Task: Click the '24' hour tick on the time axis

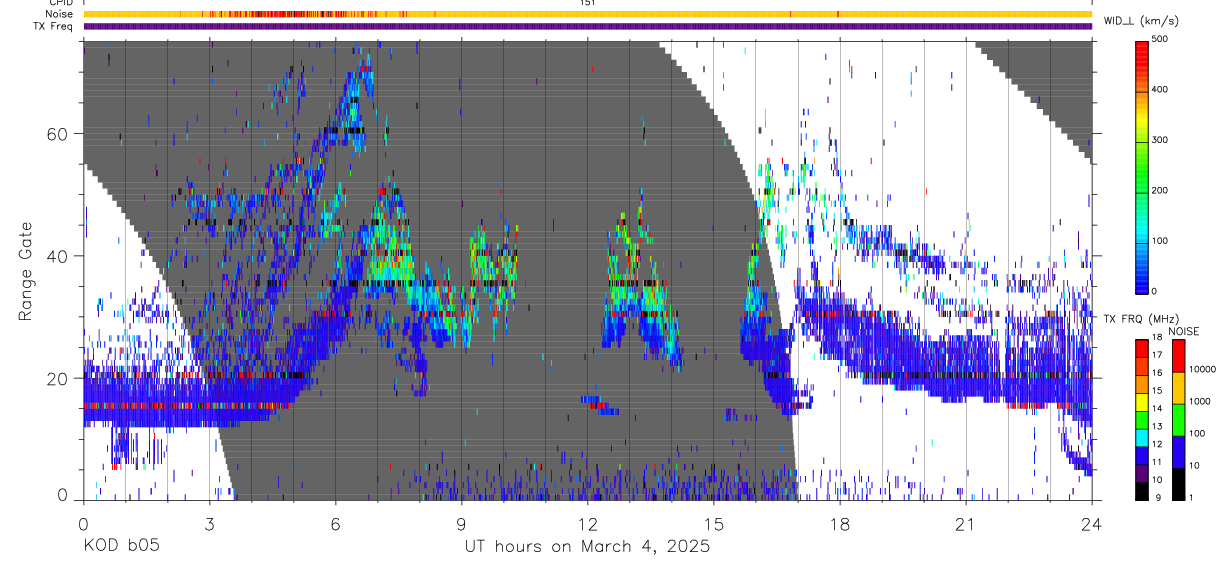Action: (x=1091, y=523)
